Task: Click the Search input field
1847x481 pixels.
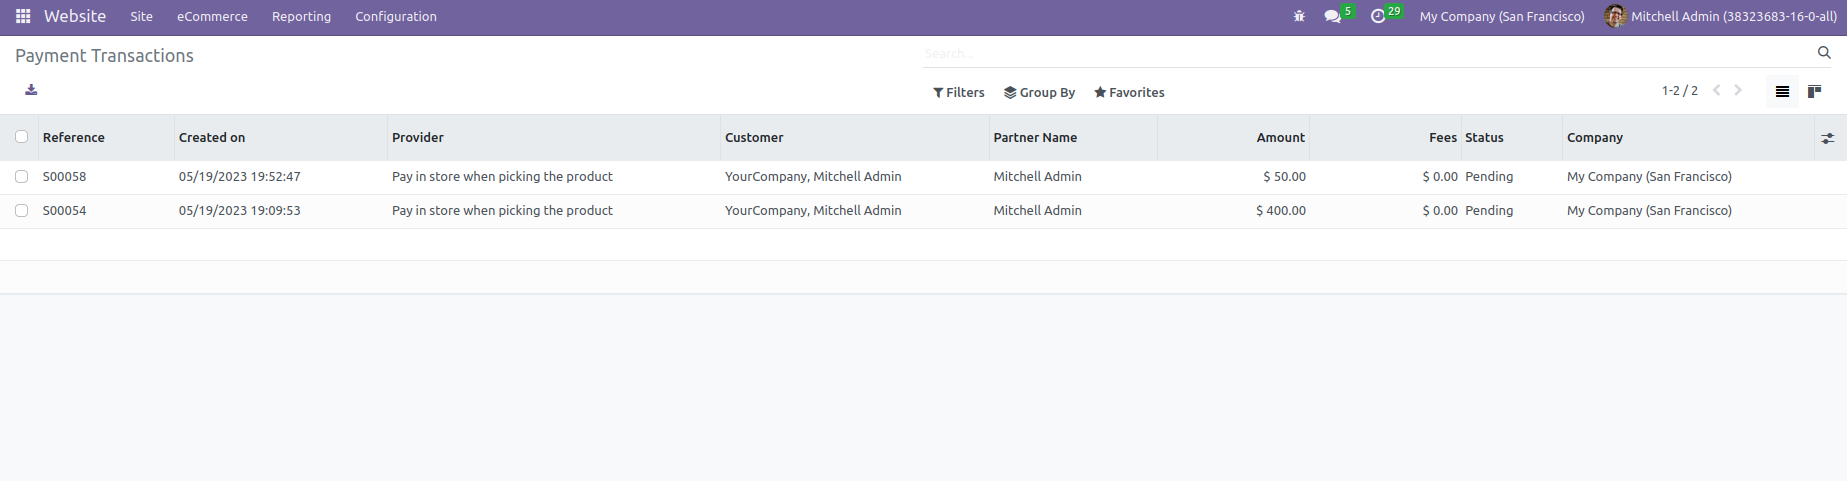Action: pos(1366,53)
